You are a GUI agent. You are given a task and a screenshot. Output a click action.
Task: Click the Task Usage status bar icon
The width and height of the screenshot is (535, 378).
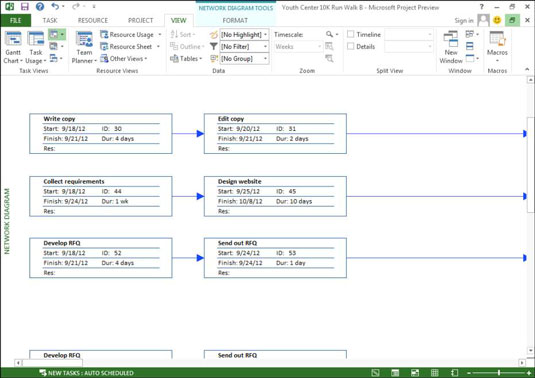(395, 373)
